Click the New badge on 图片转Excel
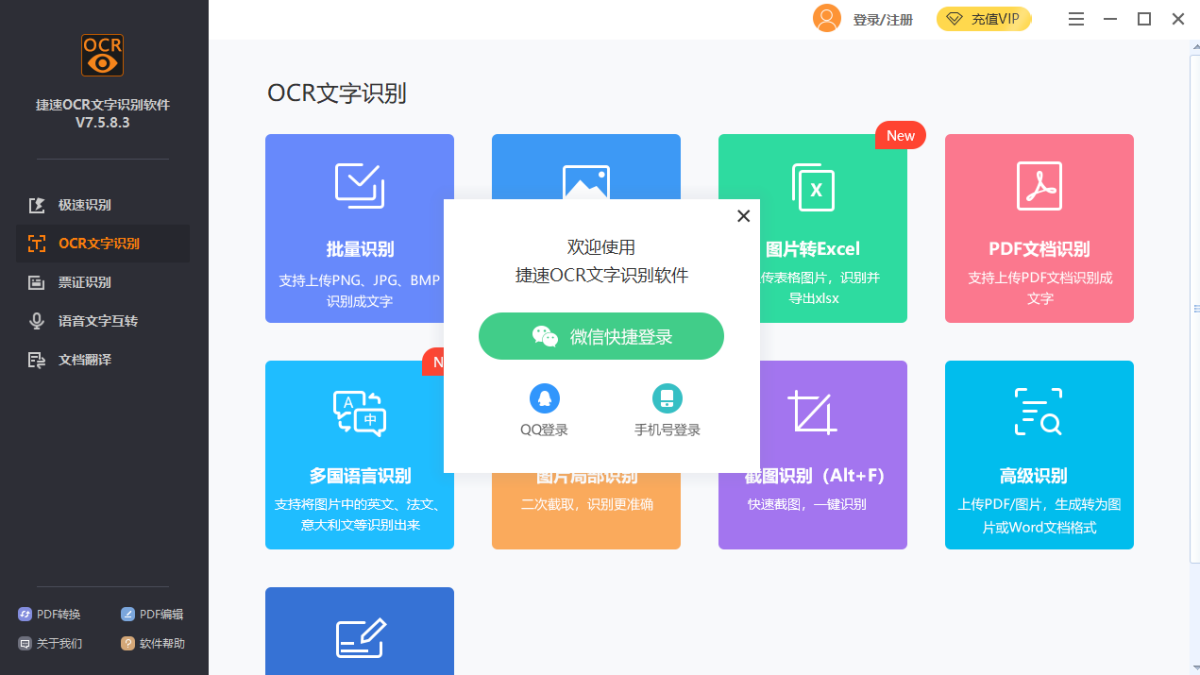 click(900, 135)
